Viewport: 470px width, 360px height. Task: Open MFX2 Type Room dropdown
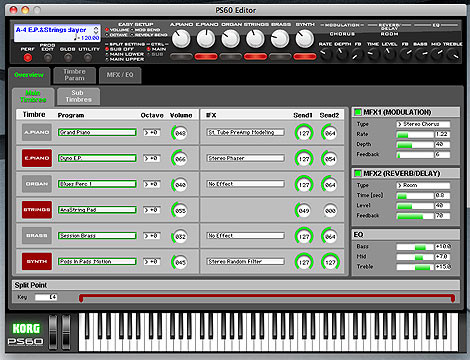(423, 185)
